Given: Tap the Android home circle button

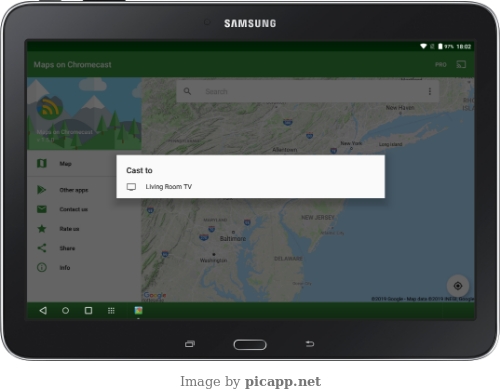Looking at the screenshot, I should click(65, 311).
